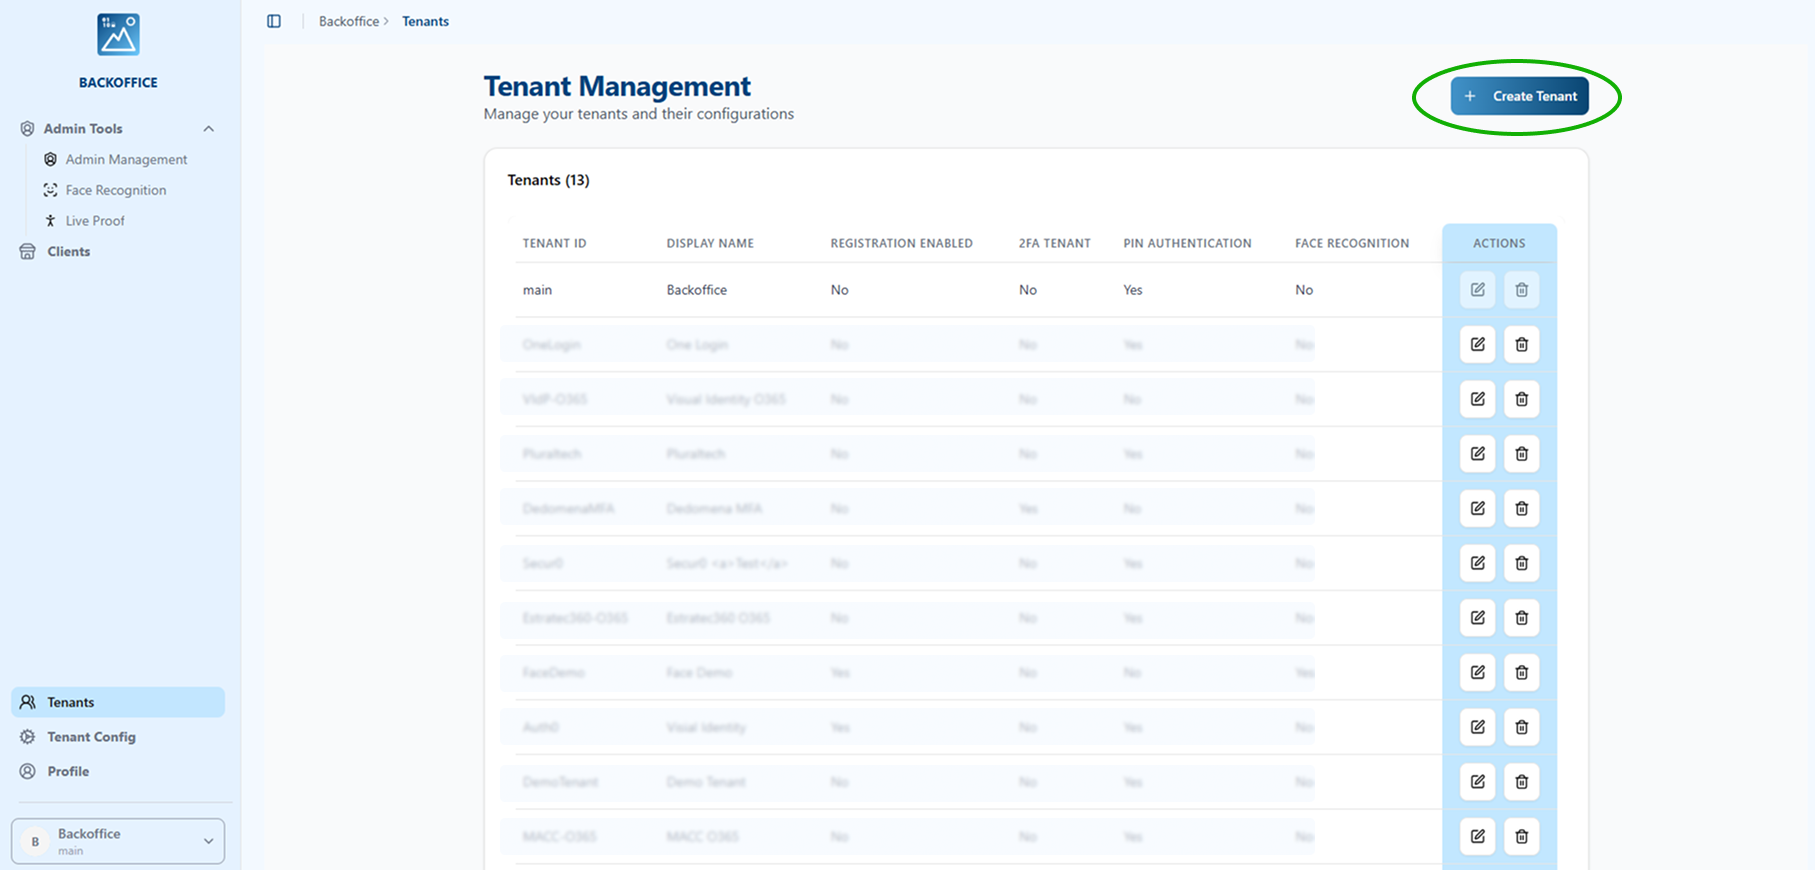Open Live Proof in sidebar
1815x870 pixels.
pyautogui.click(x=95, y=221)
